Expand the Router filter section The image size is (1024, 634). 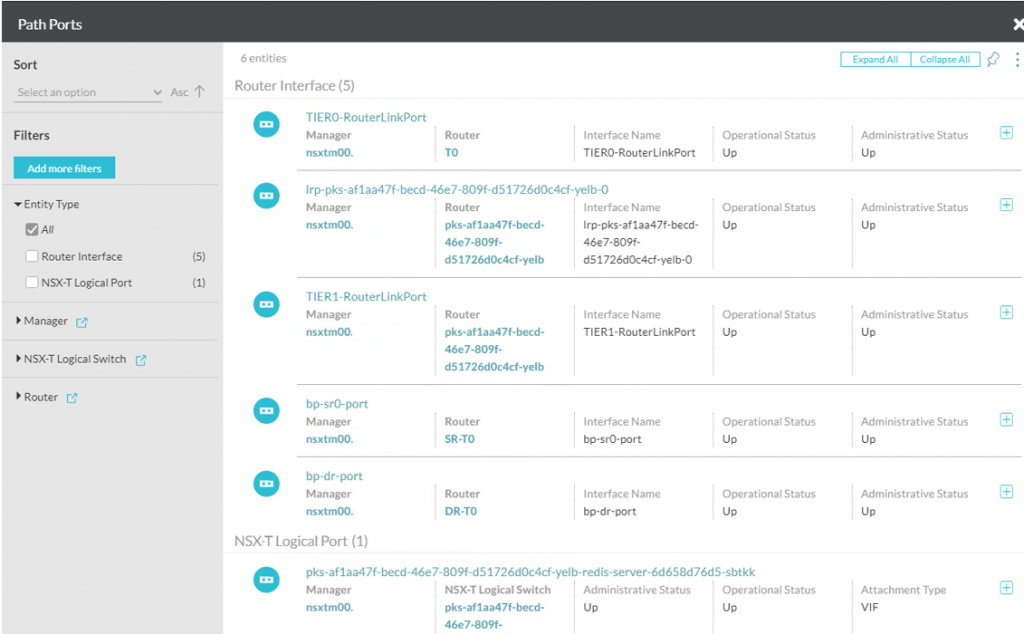18,397
